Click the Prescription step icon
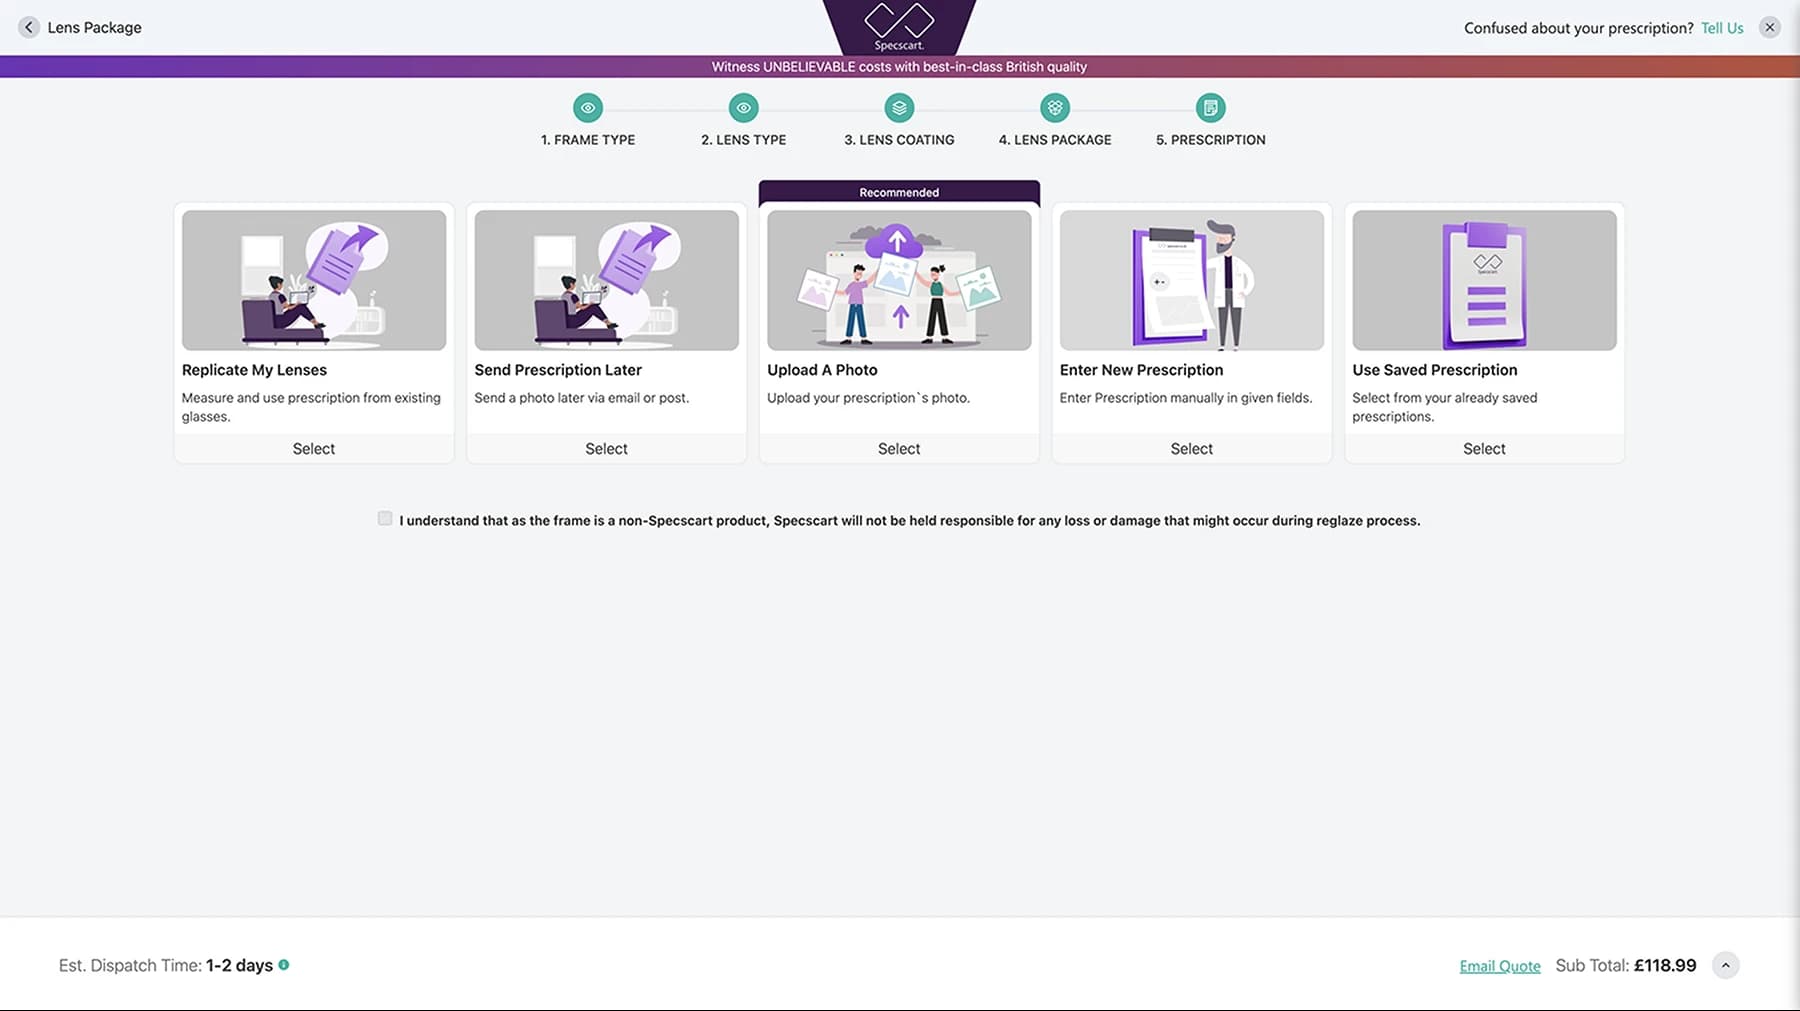Viewport: 1800px width, 1011px height. (x=1210, y=108)
